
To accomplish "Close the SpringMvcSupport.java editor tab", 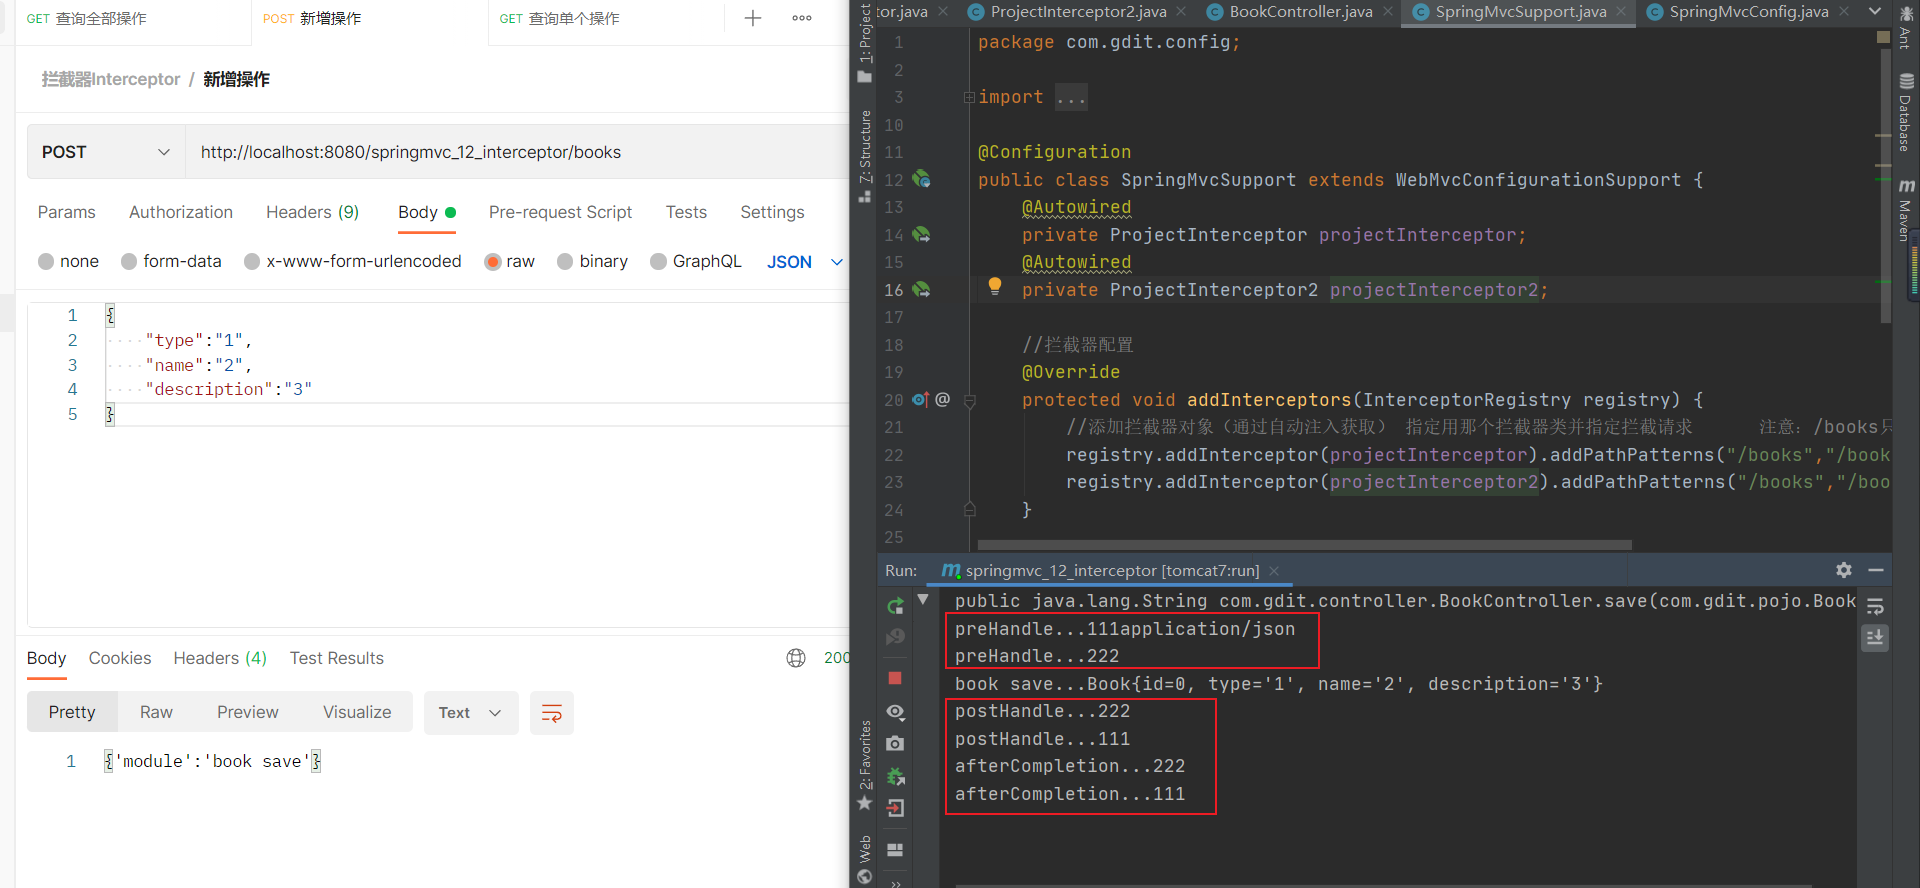I will pyautogui.click(x=1621, y=12).
